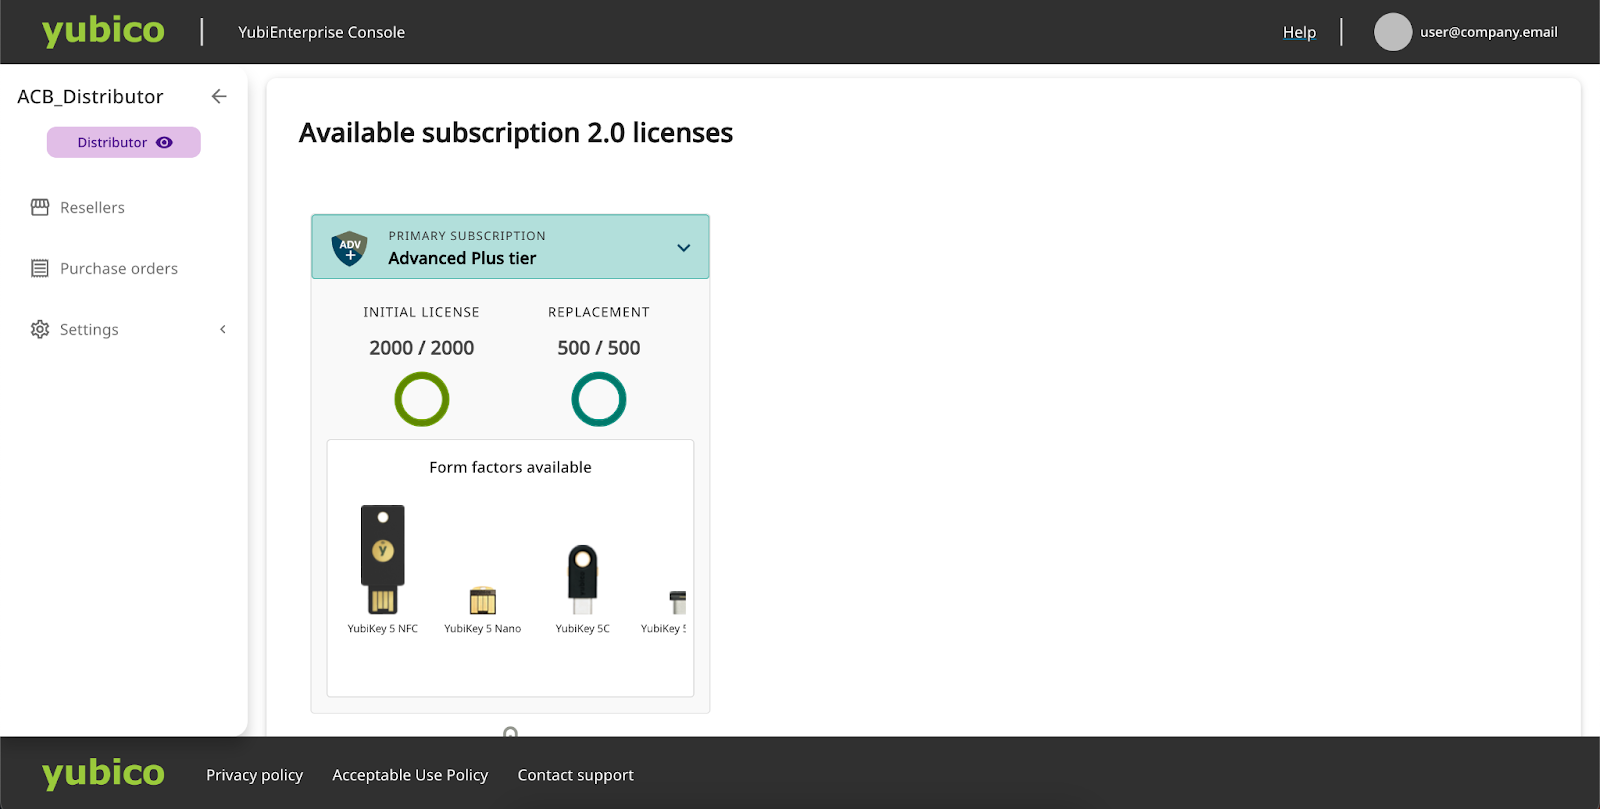Click the Yubico logo in footer
The width and height of the screenshot is (1600, 809).
click(103, 773)
